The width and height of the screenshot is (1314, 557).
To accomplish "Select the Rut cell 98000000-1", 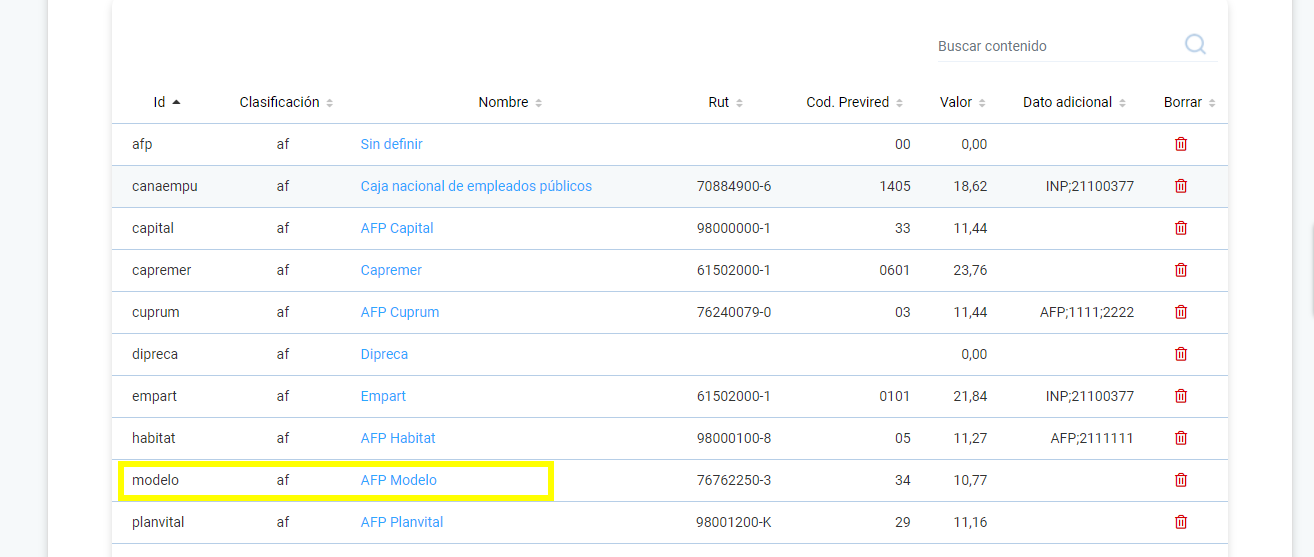I will 734,228.
